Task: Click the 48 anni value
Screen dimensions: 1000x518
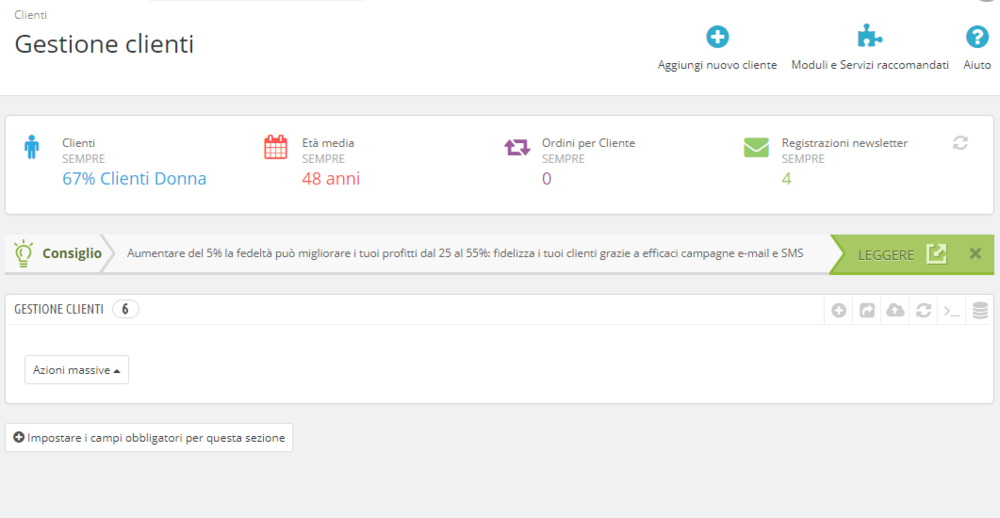Action: click(331, 179)
